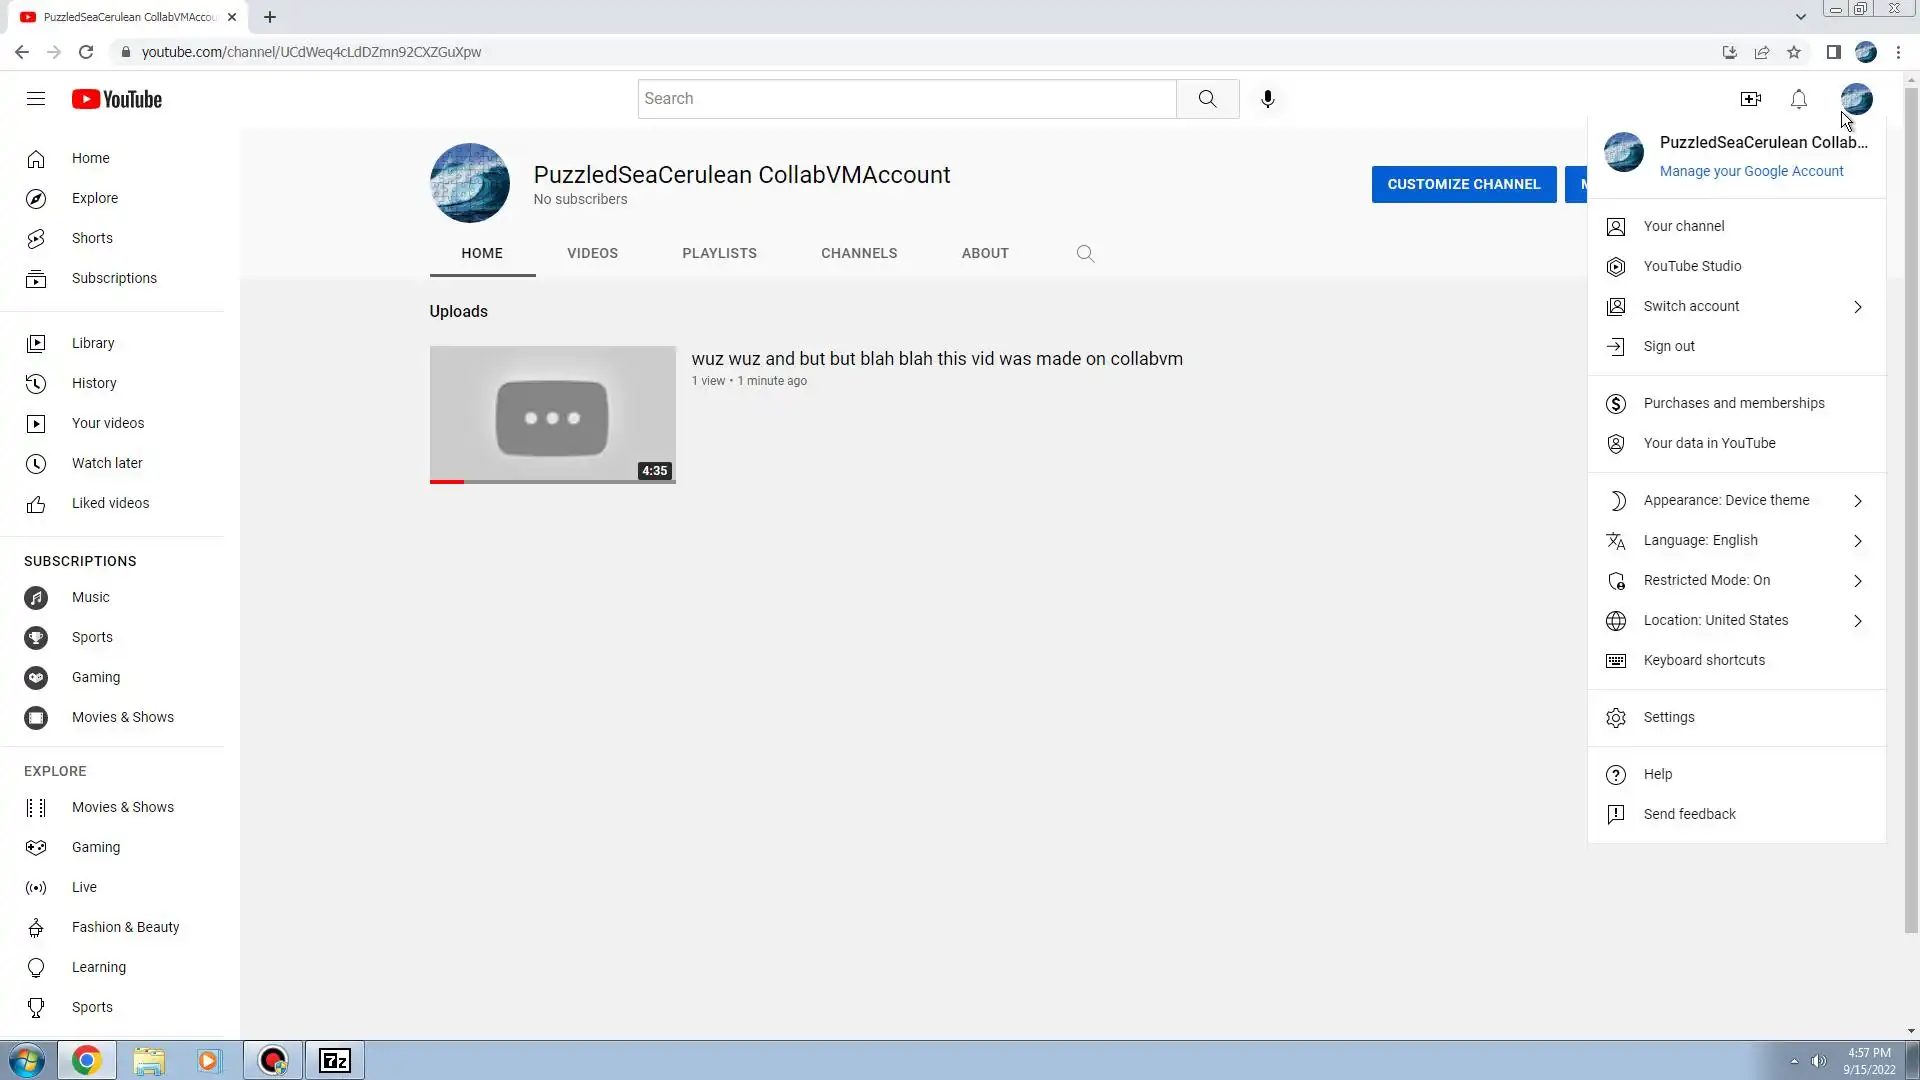Expand Appearance: Device theme submenu
1920x1080 pixels.
click(1726, 500)
